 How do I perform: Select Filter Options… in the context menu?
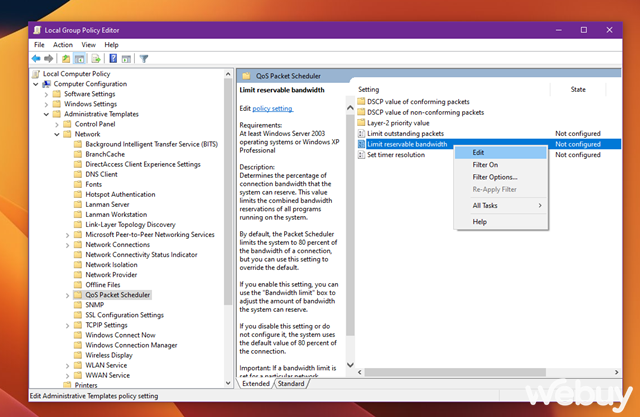click(x=494, y=177)
